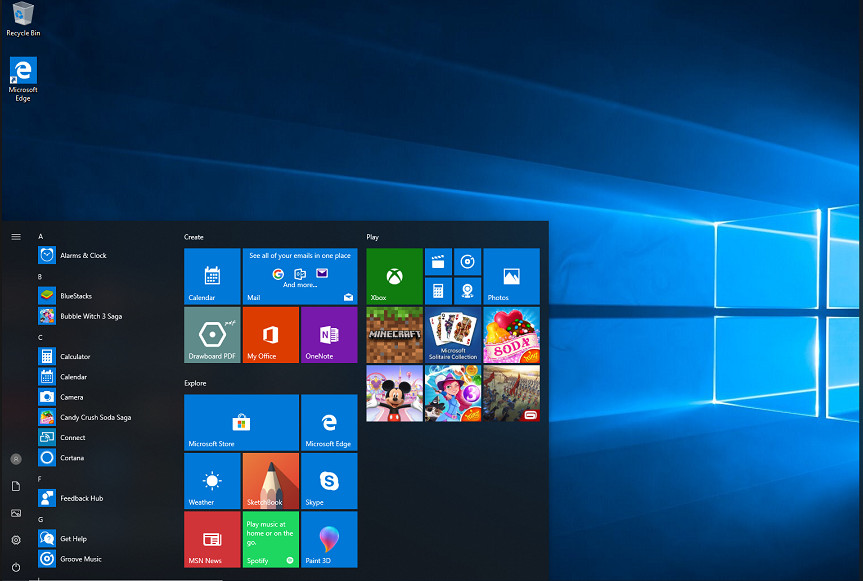The width and height of the screenshot is (863, 581).
Task: Open the Microsoft Store tile
Action: (x=242, y=422)
